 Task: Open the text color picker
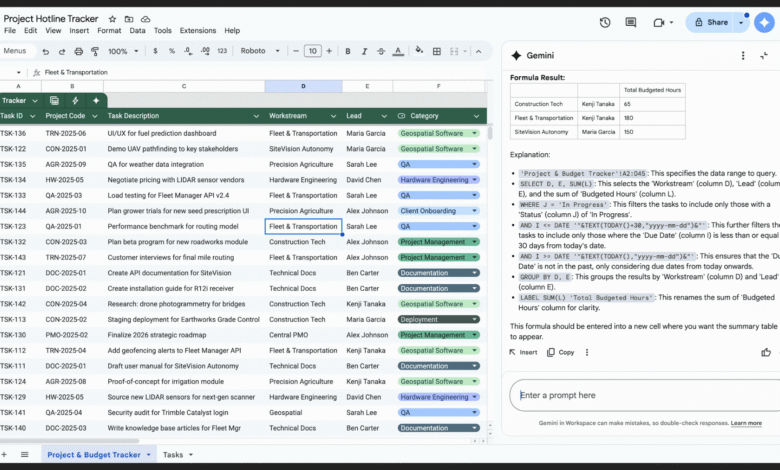[x=398, y=51]
